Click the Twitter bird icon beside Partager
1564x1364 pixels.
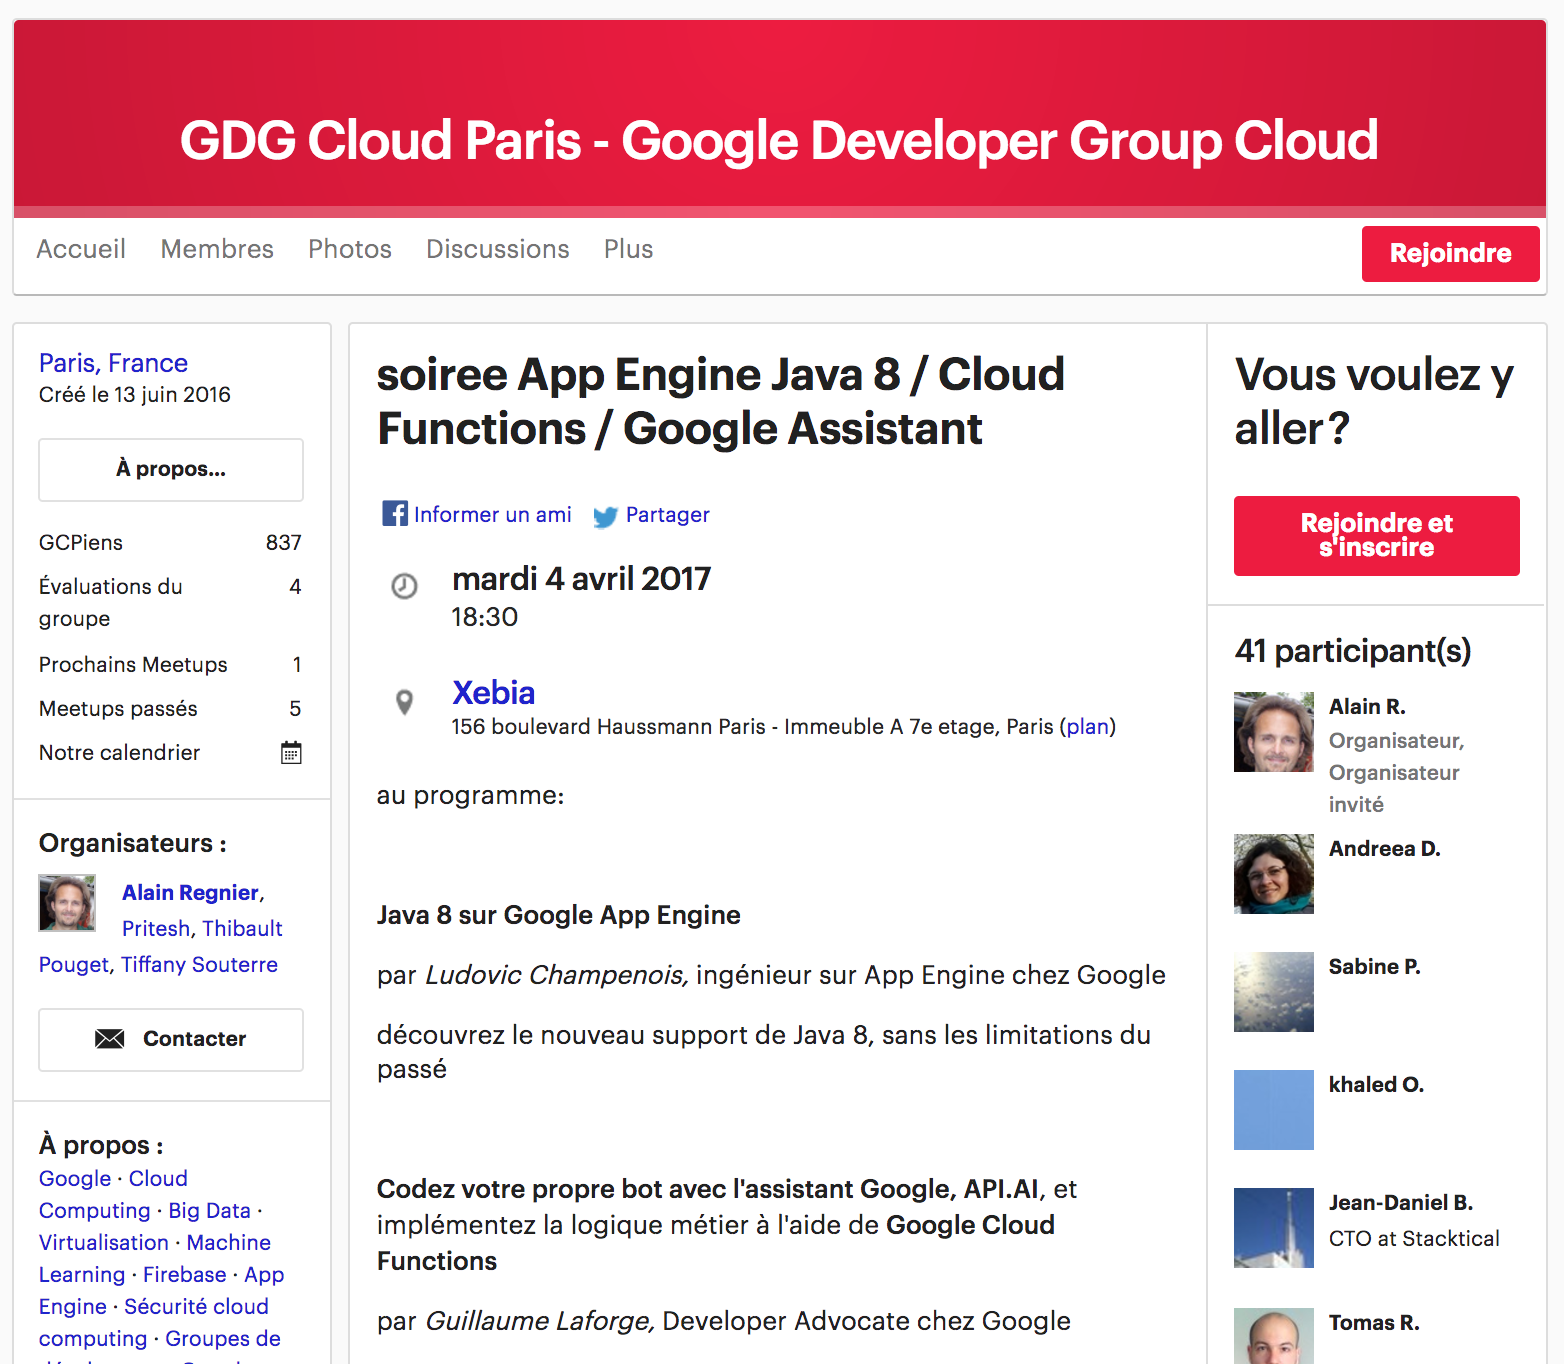[x=605, y=516]
